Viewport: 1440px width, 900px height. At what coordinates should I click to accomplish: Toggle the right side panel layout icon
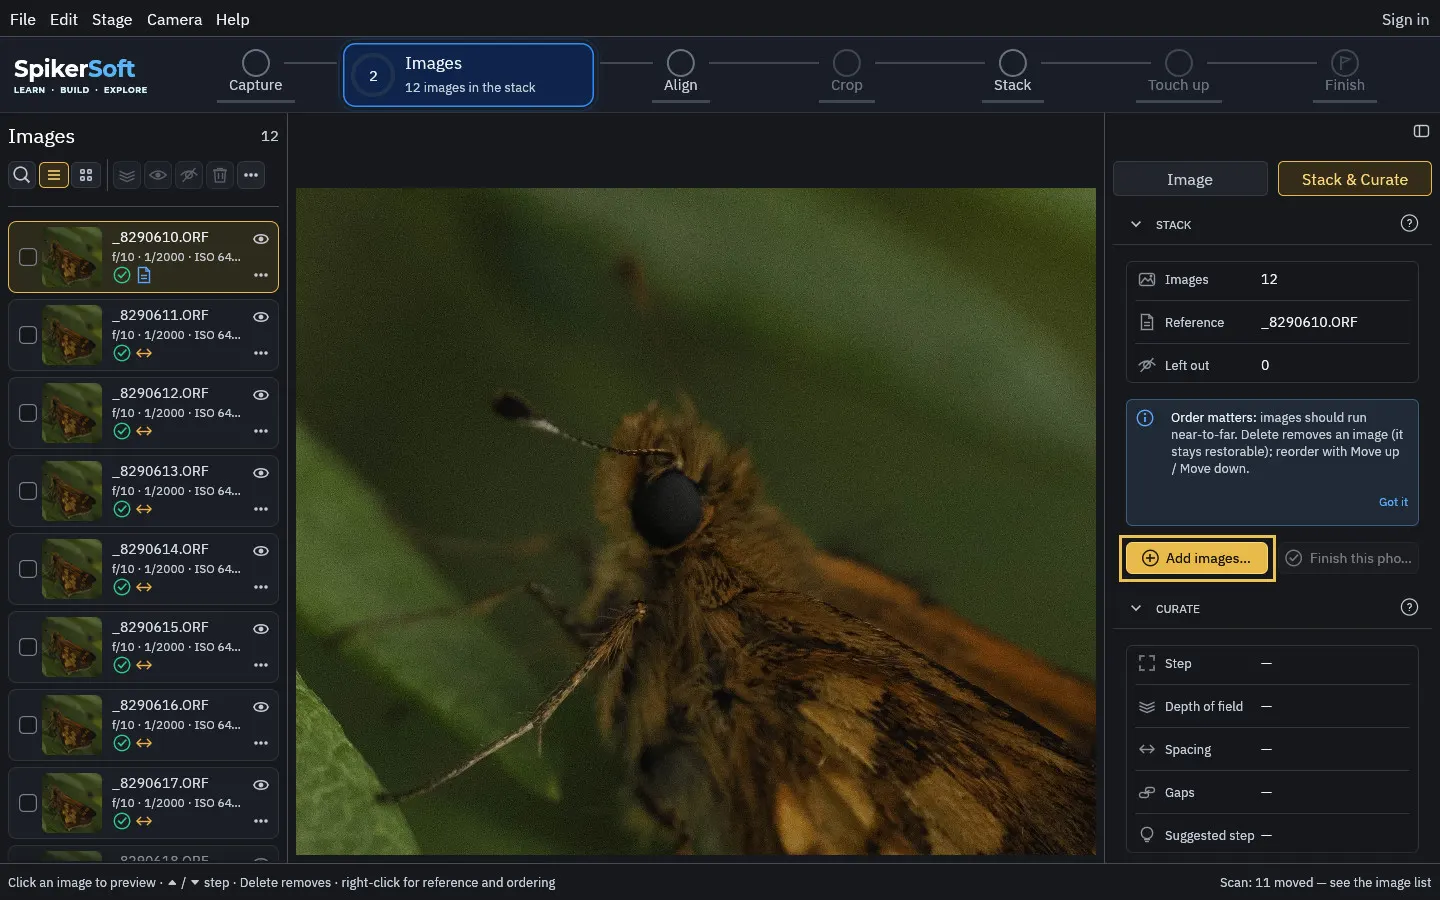click(x=1421, y=131)
